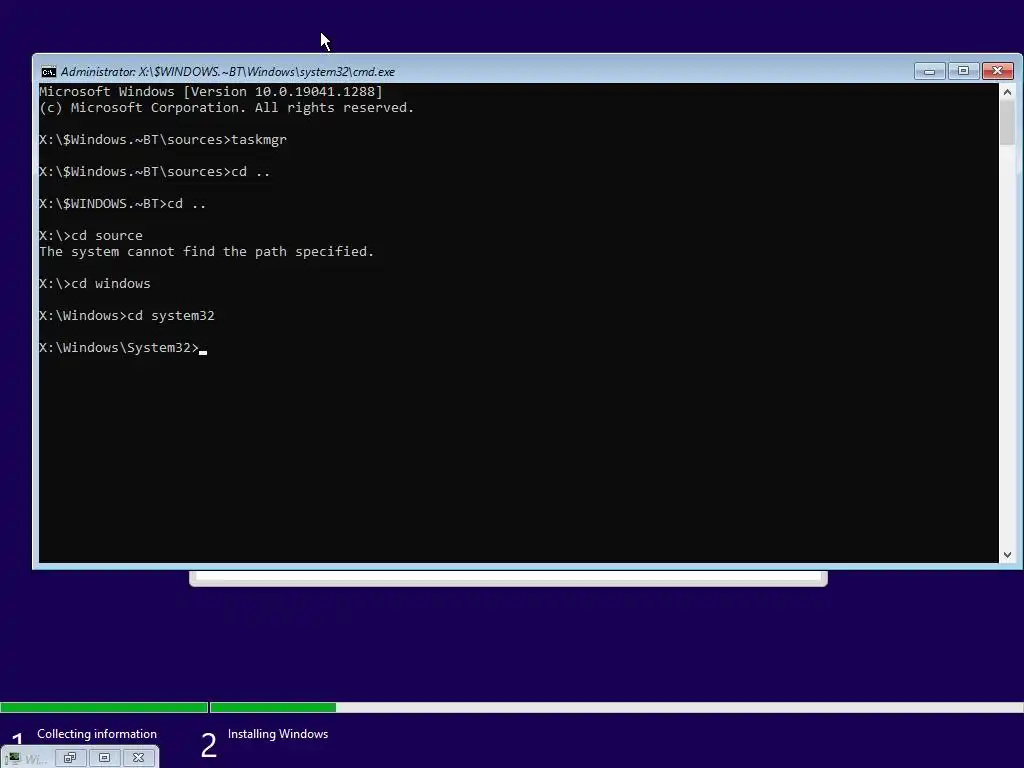1024x768 pixels.
Task: Click the cmd.exe icon in the title bar
Action: 48,72
